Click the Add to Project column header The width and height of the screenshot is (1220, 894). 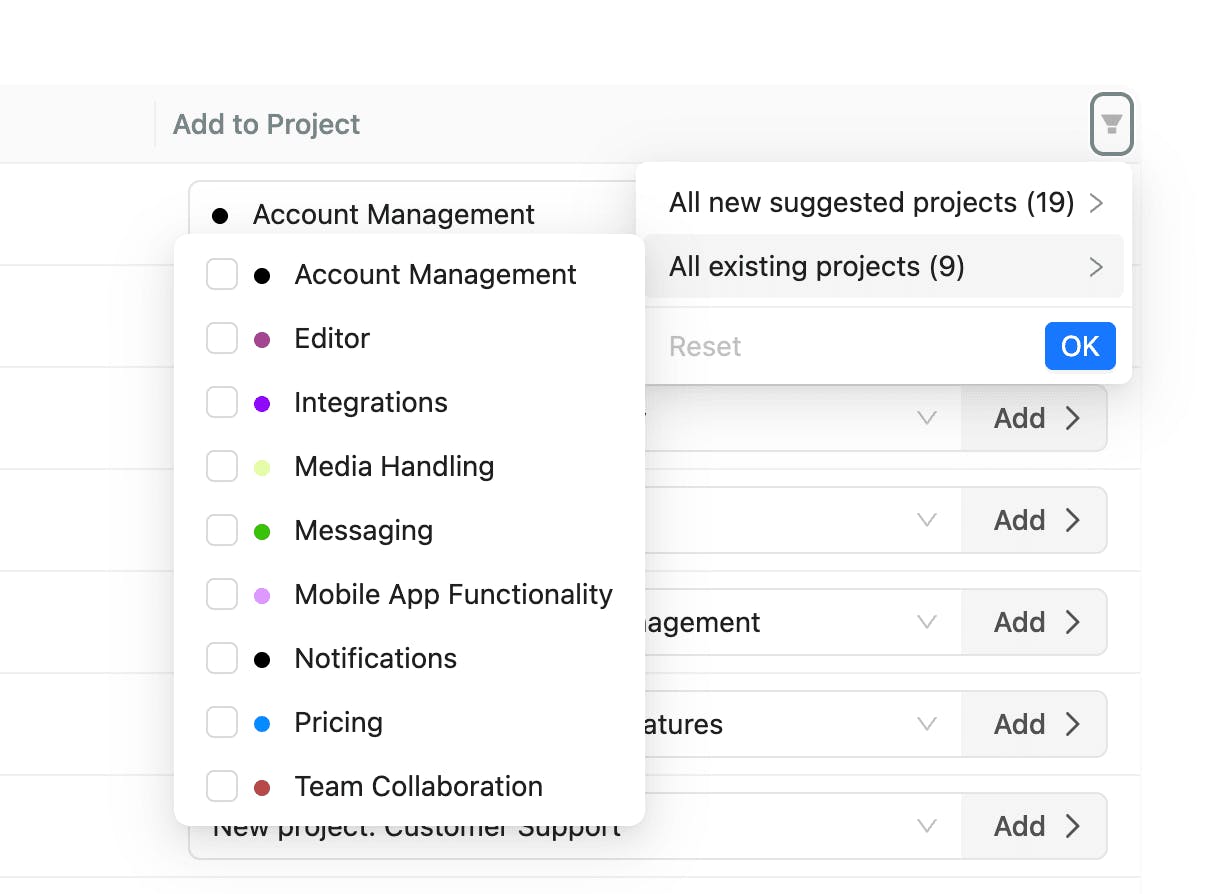click(266, 125)
